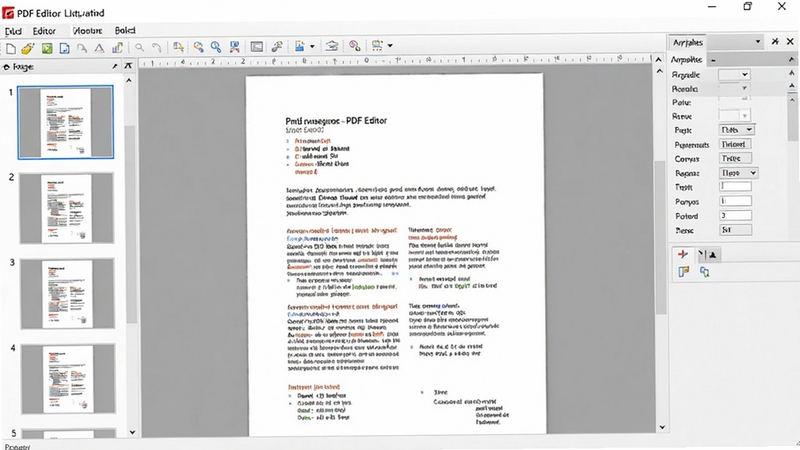
Task: Open dropdown arrow beside blue export page icon
Action: click(312, 46)
